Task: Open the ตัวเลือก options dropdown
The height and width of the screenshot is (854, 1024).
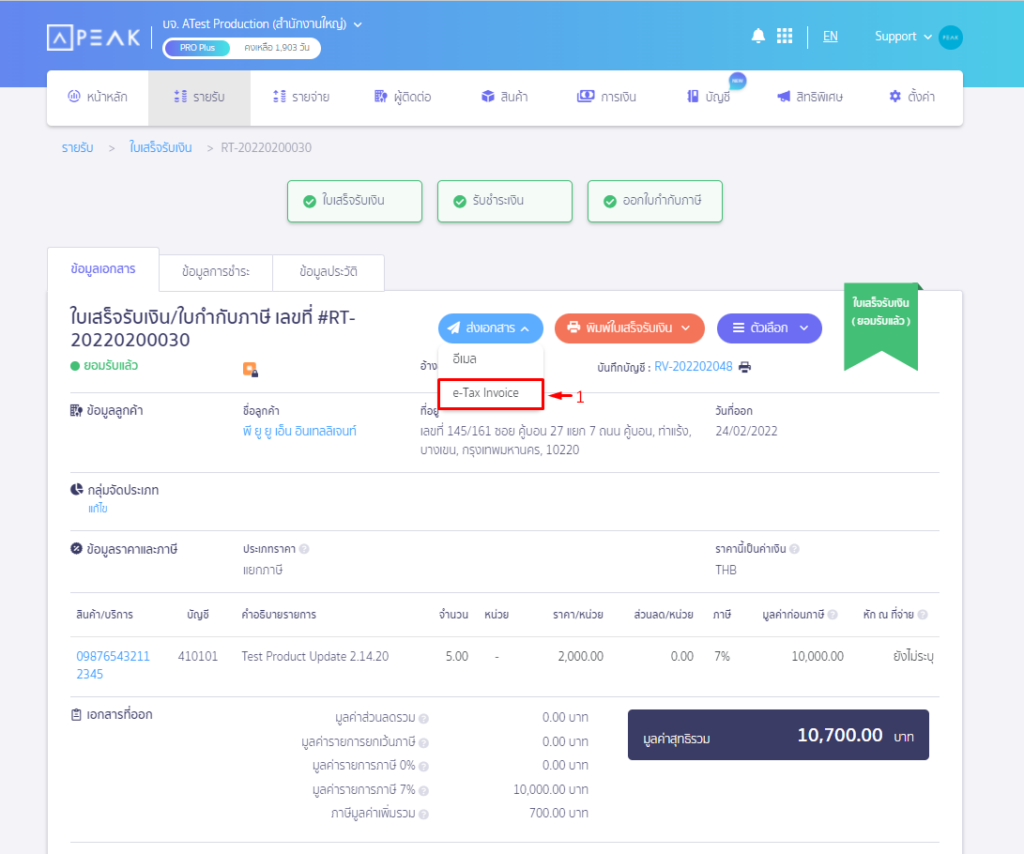Action: click(x=769, y=328)
